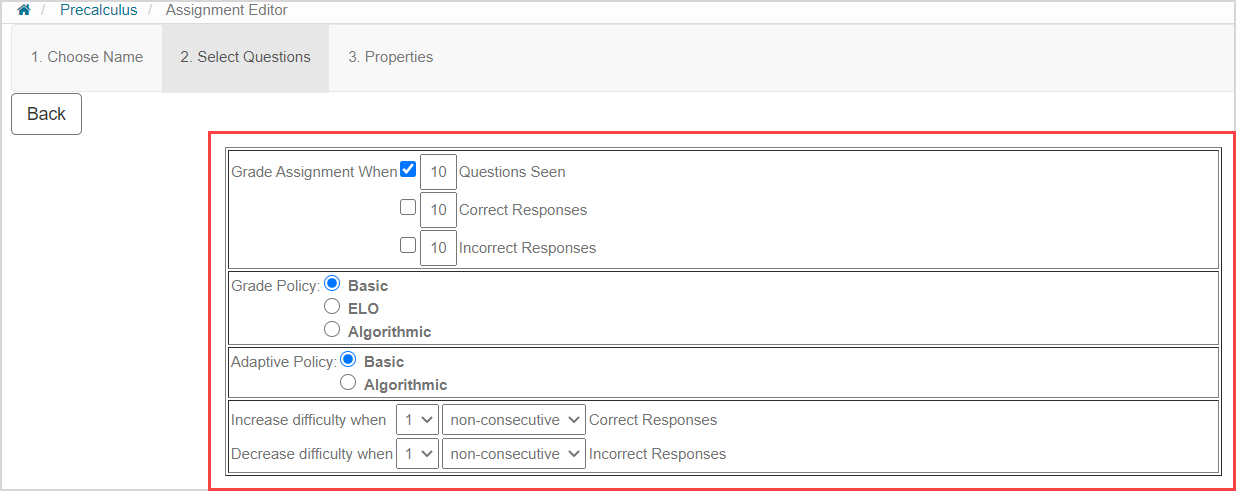Go to the Properties tab
1236x491 pixels.
390,57
